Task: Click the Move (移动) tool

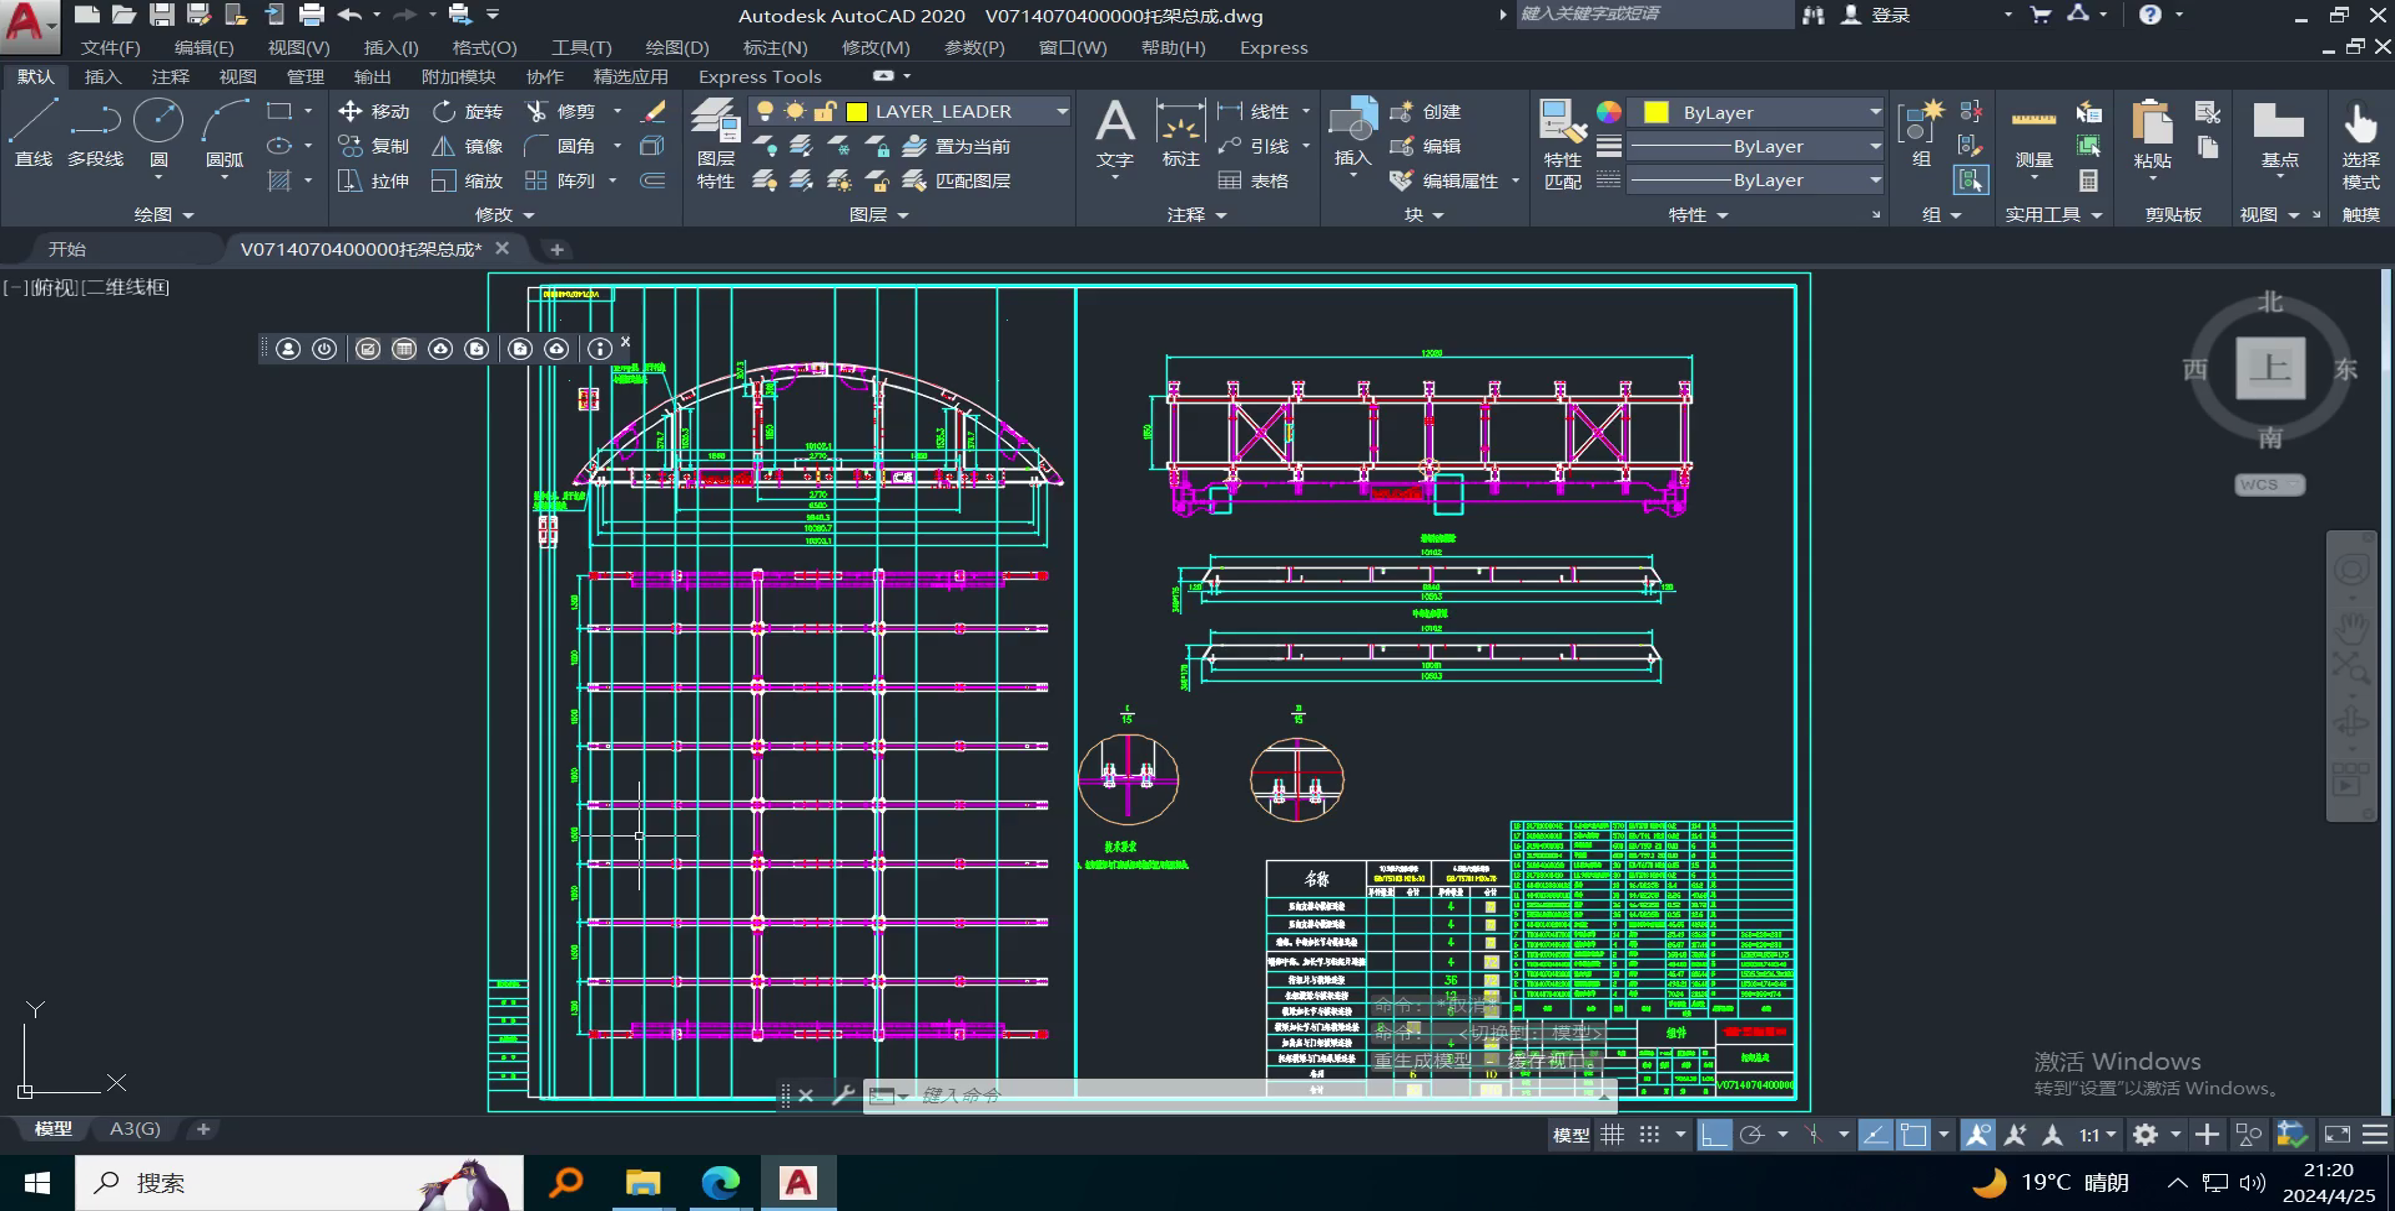Action: pyautogui.click(x=374, y=111)
